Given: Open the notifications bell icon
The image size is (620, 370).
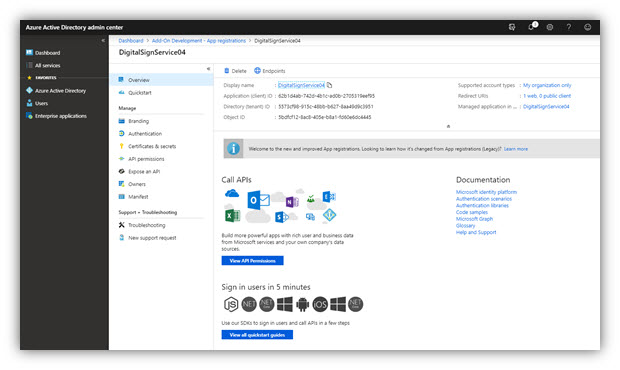Looking at the screenshot, I should 532,26.
